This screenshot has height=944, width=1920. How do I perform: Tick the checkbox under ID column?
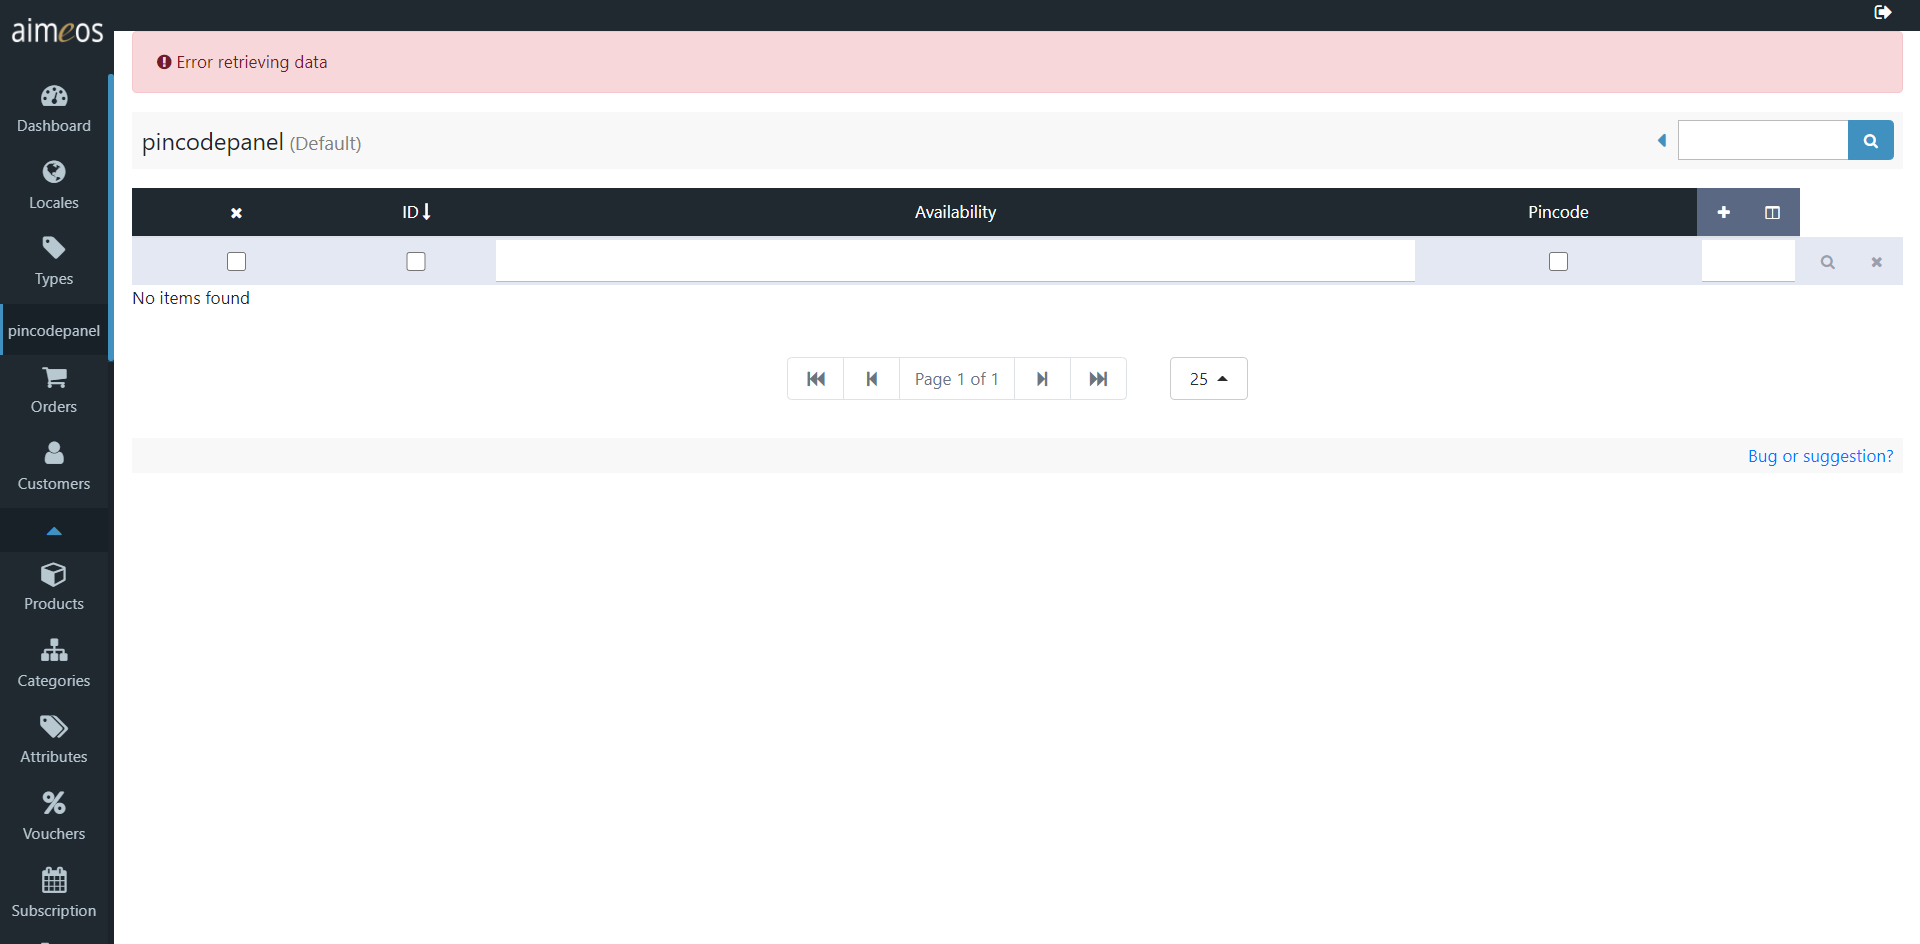[x=416, y=261]
